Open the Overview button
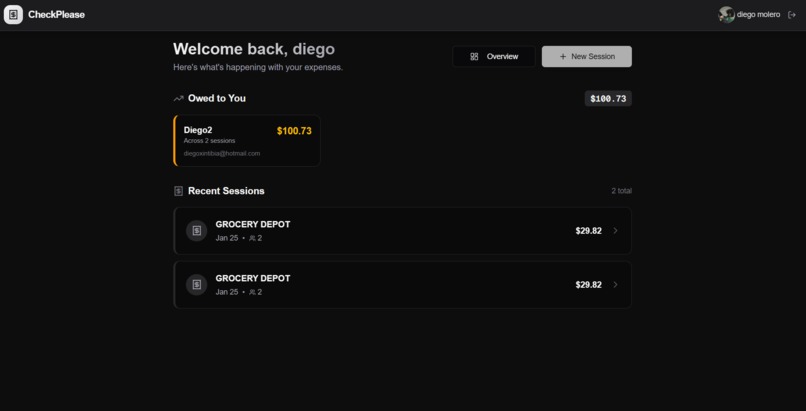 (x=494, y=57)
